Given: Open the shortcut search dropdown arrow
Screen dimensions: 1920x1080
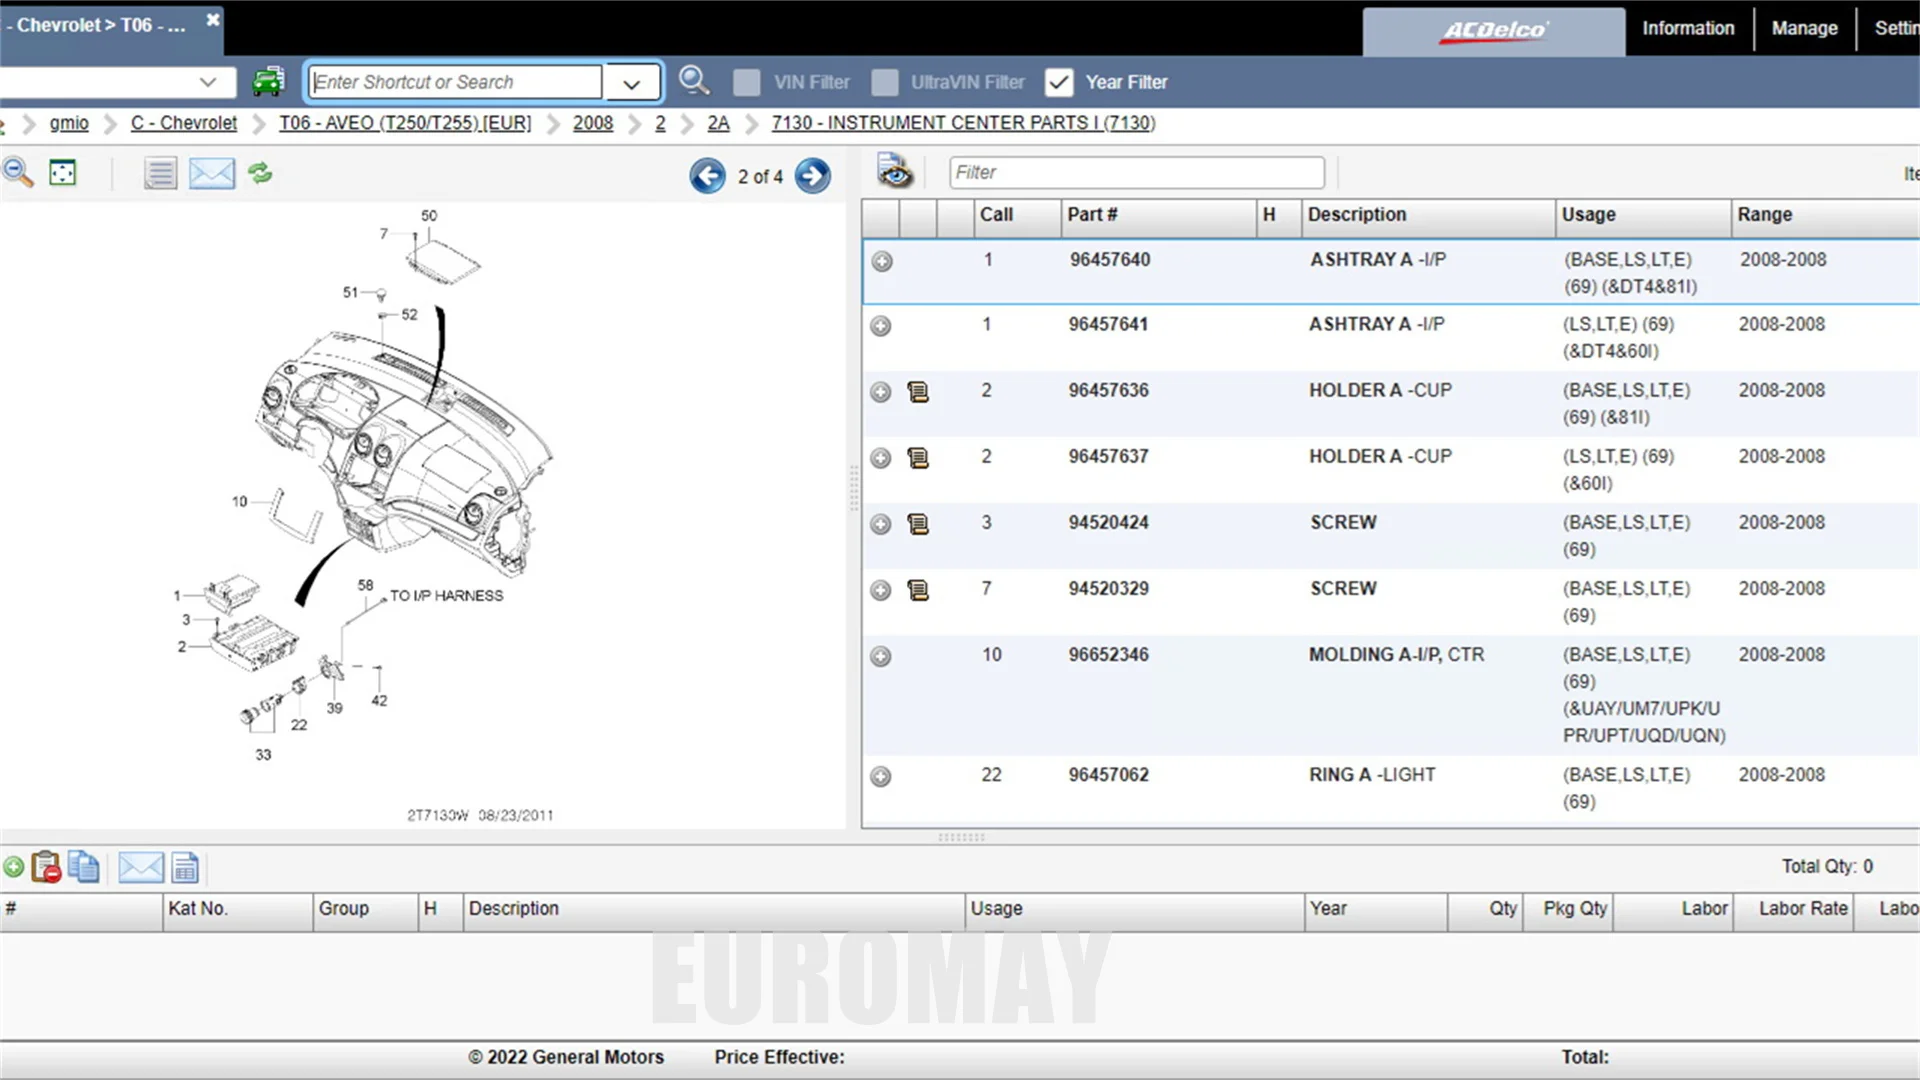Looking at the screenshot, I should 631,82.
